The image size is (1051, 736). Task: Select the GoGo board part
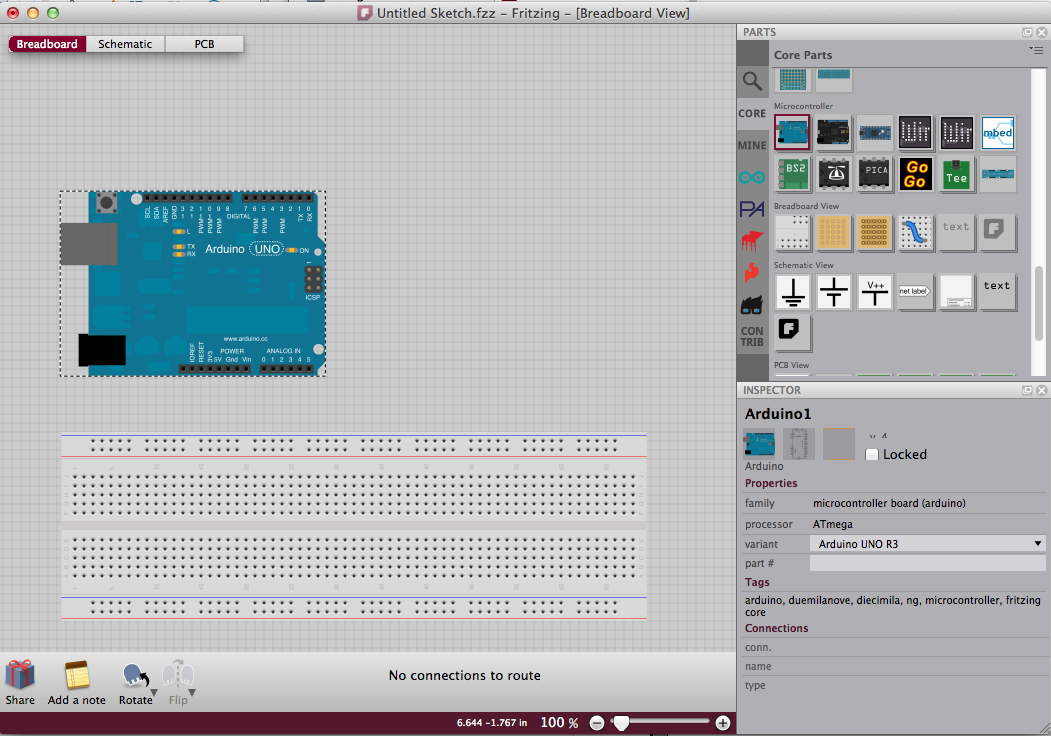(x=916, y=174)
